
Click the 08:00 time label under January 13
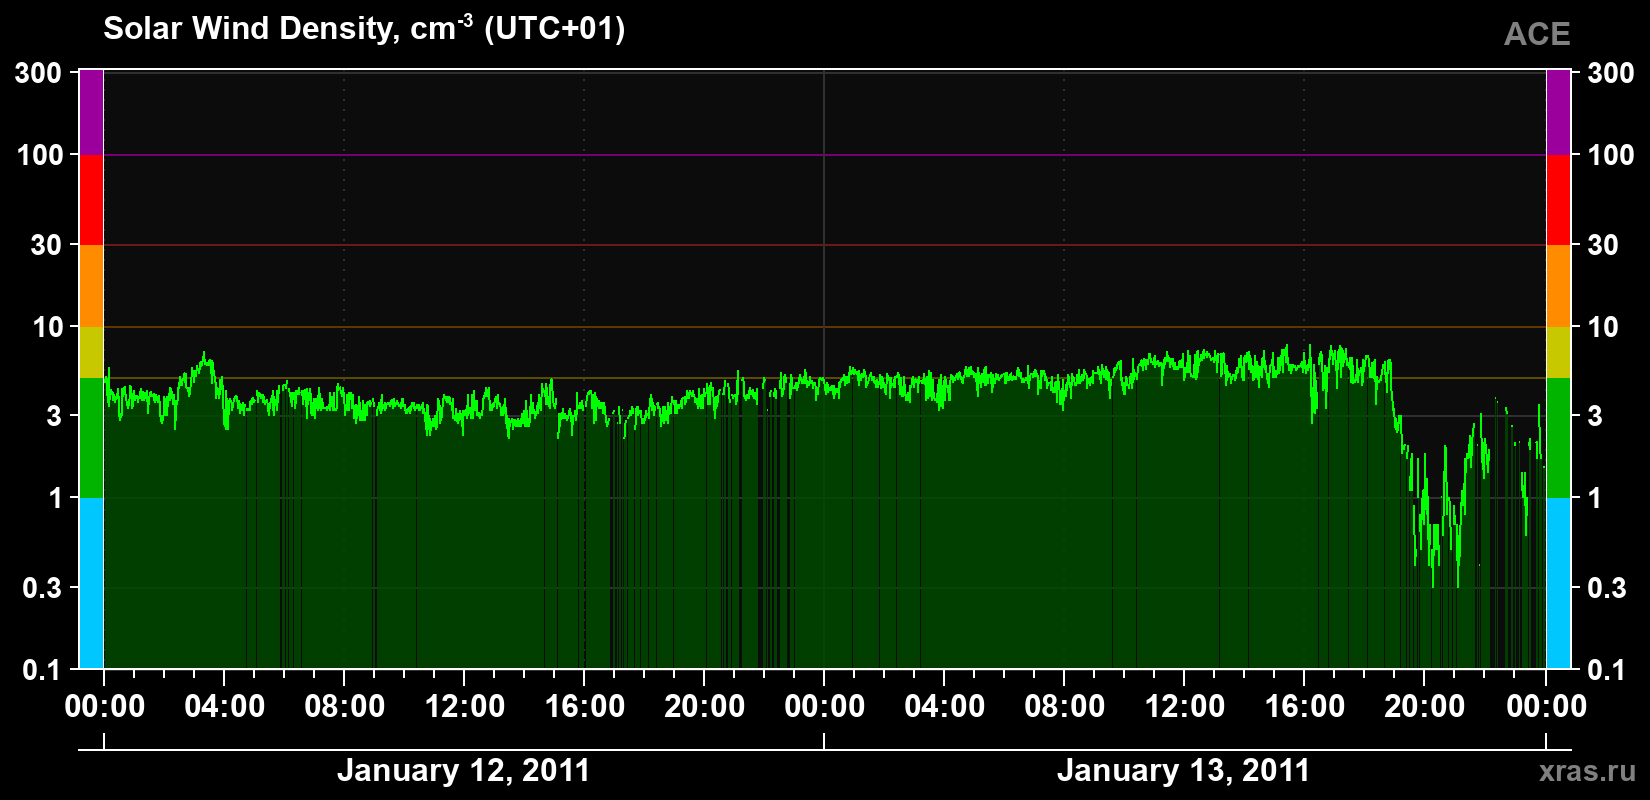pos(1065,707)
